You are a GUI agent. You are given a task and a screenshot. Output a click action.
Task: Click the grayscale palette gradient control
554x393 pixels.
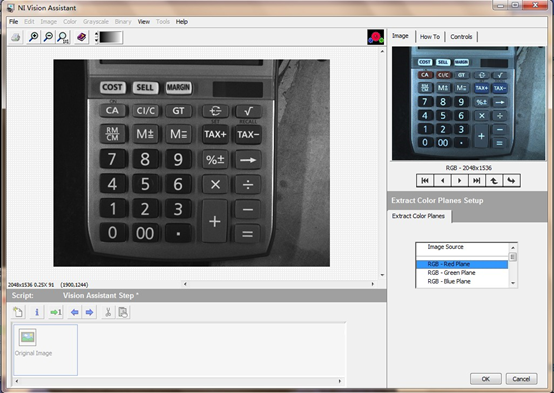[x=111, y=37]
